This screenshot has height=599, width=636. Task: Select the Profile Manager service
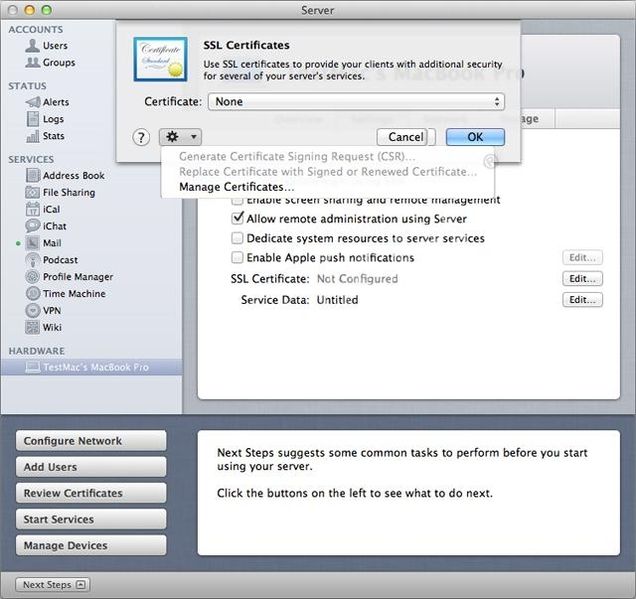(x=69, y=277)
